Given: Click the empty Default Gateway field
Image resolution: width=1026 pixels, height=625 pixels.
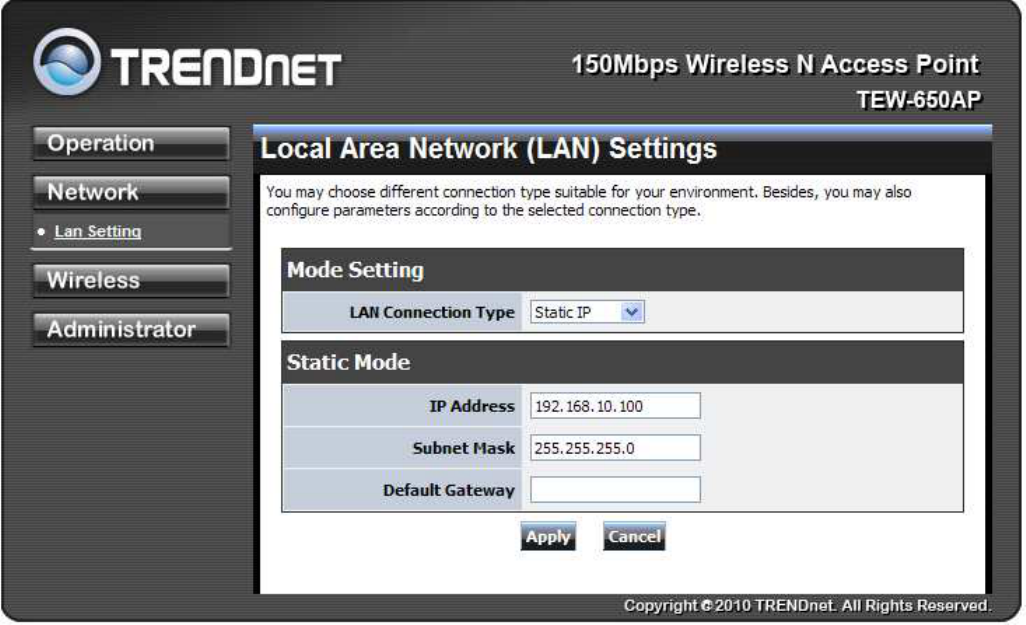Looking at the screenshot, I should pos(615,490).
